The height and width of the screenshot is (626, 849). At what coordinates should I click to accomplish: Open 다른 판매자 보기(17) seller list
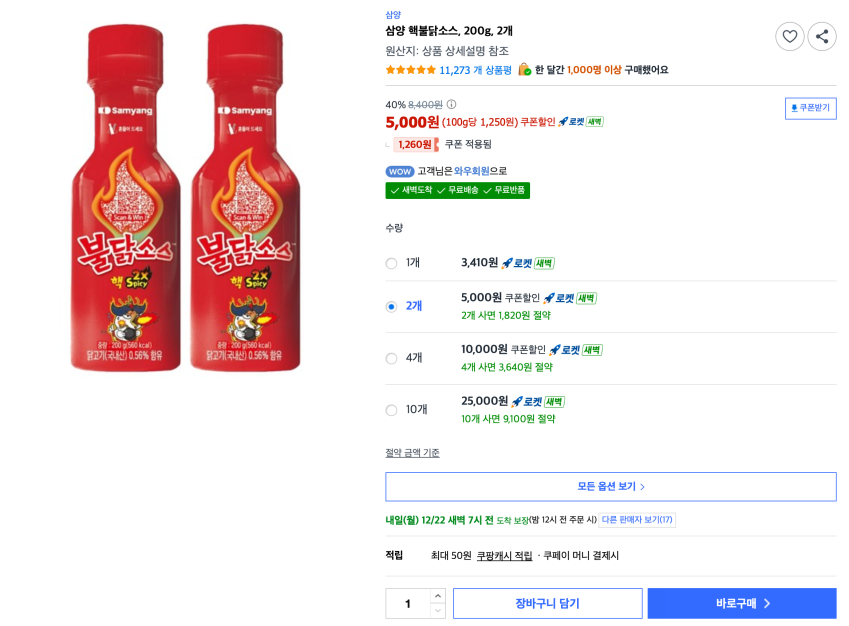click(x=637, y=520)
